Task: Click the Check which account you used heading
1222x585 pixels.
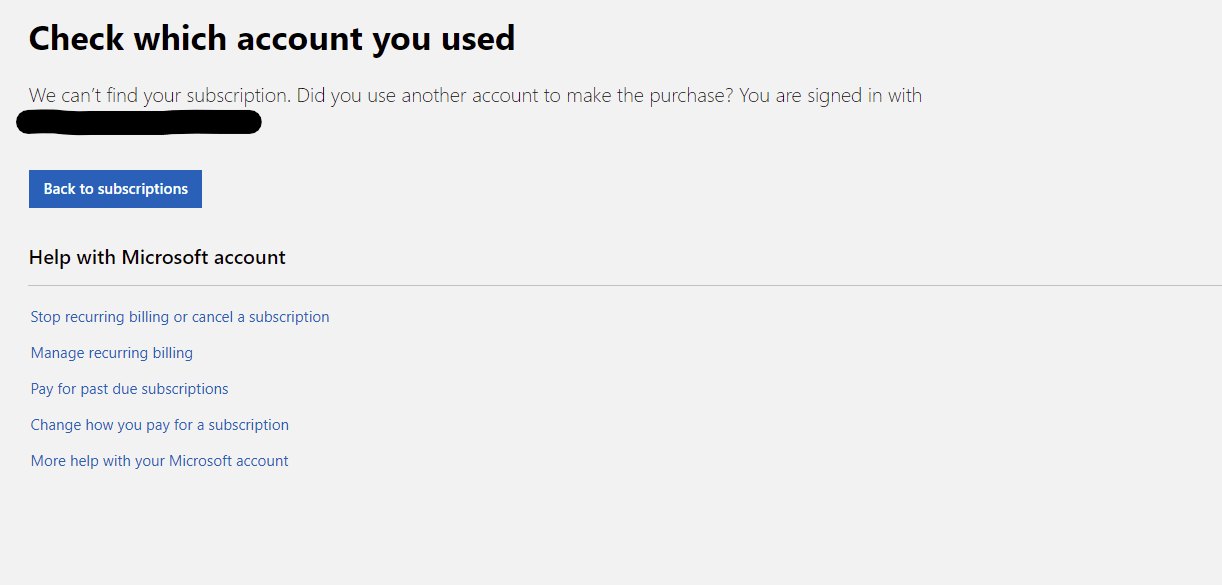Action: pos(272,39)
